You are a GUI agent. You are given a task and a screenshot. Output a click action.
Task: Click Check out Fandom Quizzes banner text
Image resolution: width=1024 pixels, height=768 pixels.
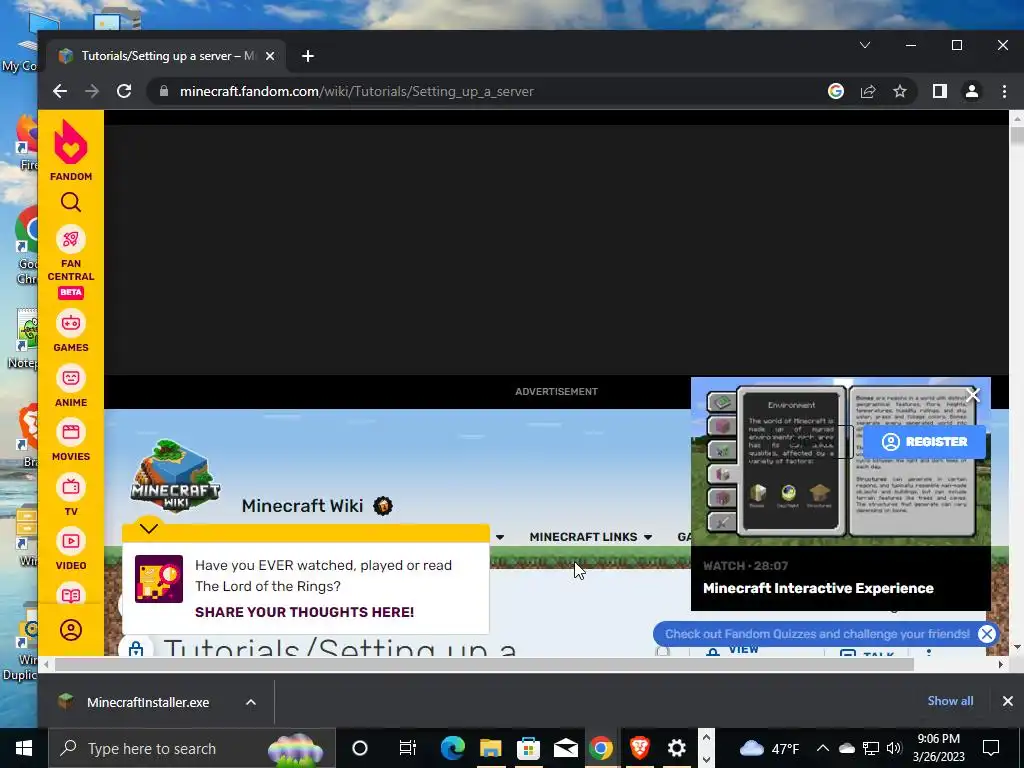coord(817,633)
